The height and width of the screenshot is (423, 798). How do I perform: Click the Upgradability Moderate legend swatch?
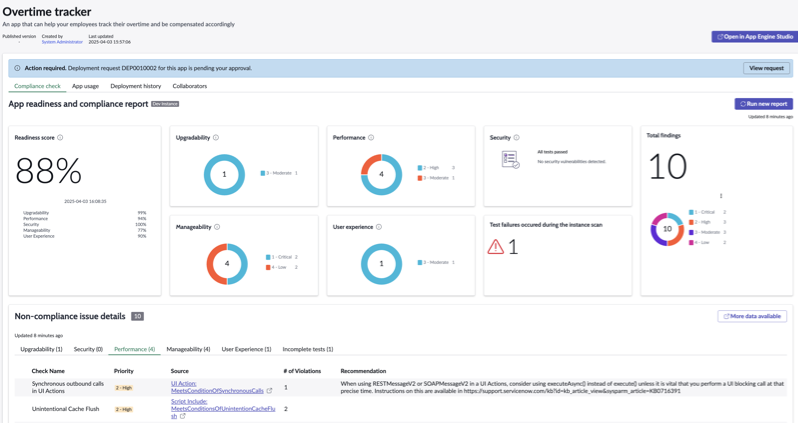point(263,173)
